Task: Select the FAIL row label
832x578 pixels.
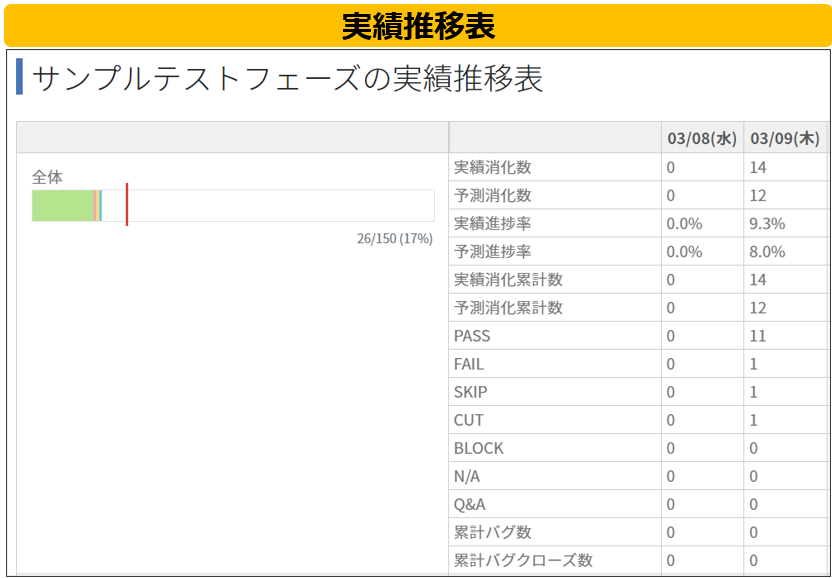Action: [469, 364]
